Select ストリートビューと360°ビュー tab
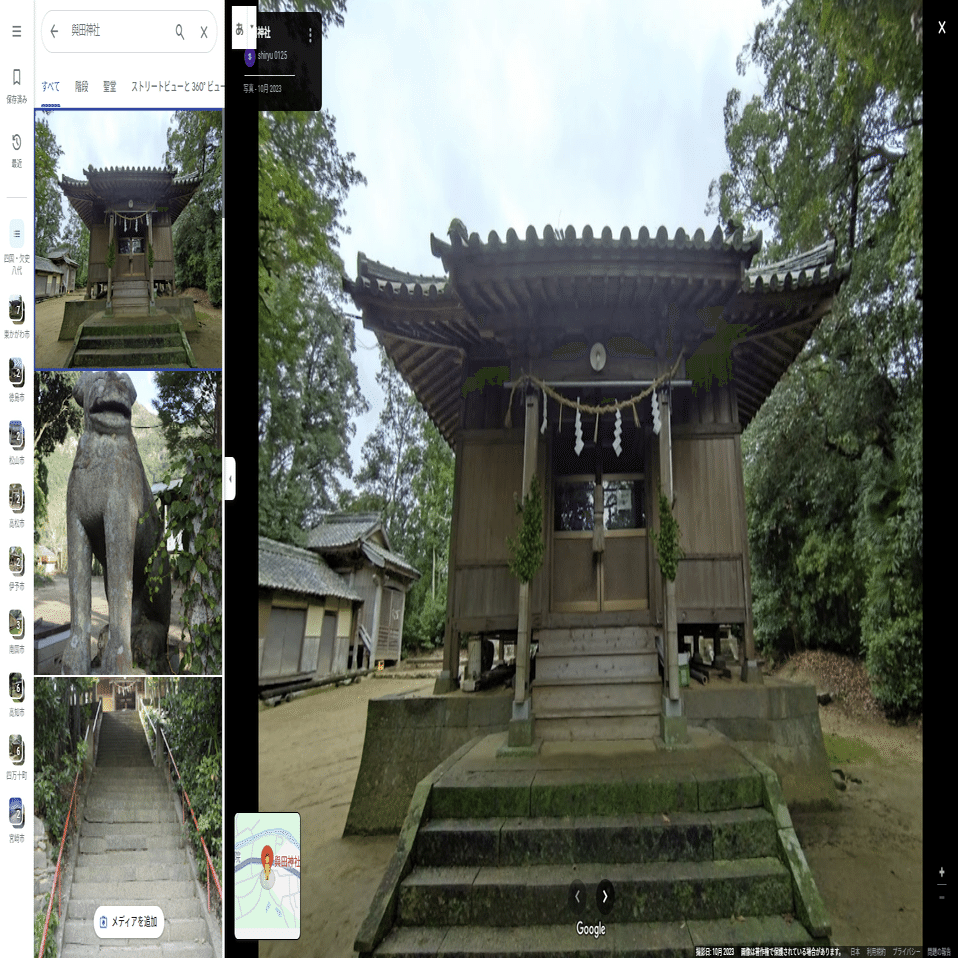The image size is (958, 958). (177, 87)
